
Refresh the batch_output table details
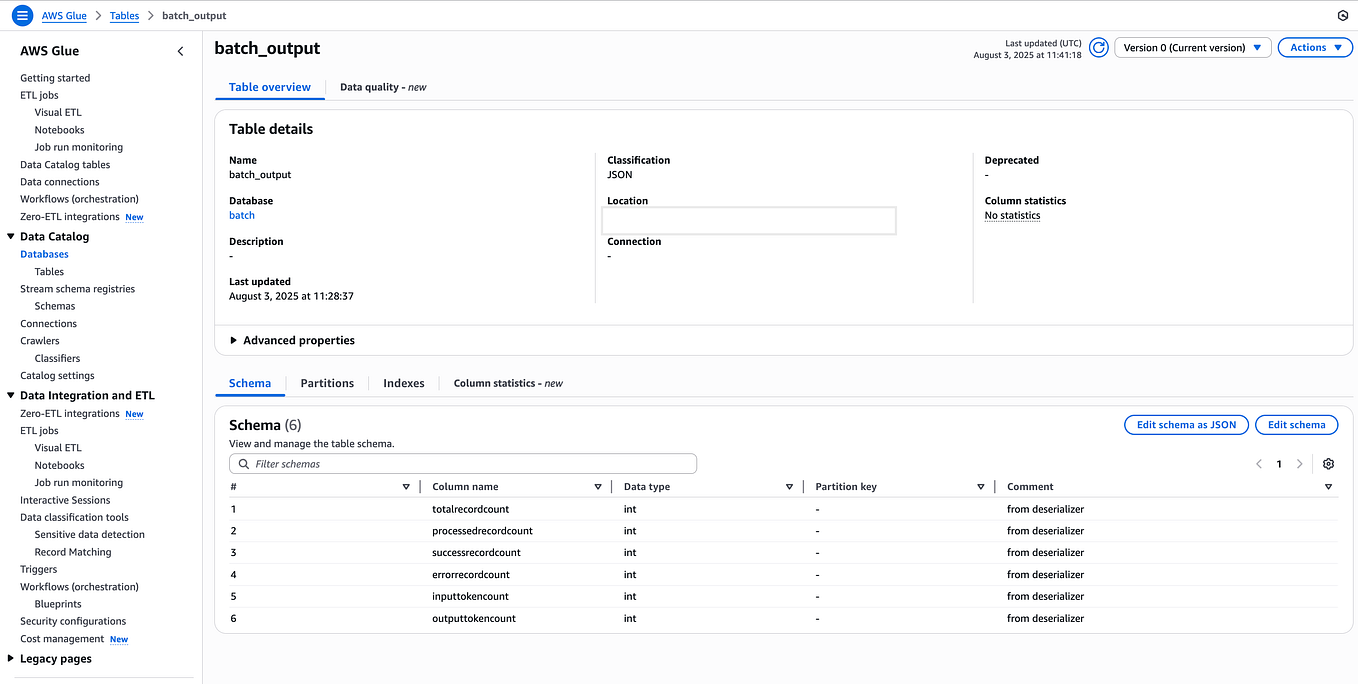pos(1098,47)
